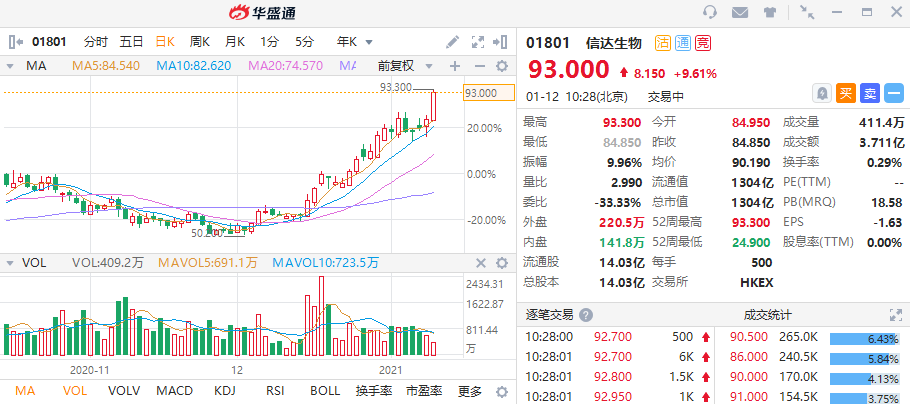Switch to 五日 five-day chart
The image size is (910, 404).
(131, 42)
